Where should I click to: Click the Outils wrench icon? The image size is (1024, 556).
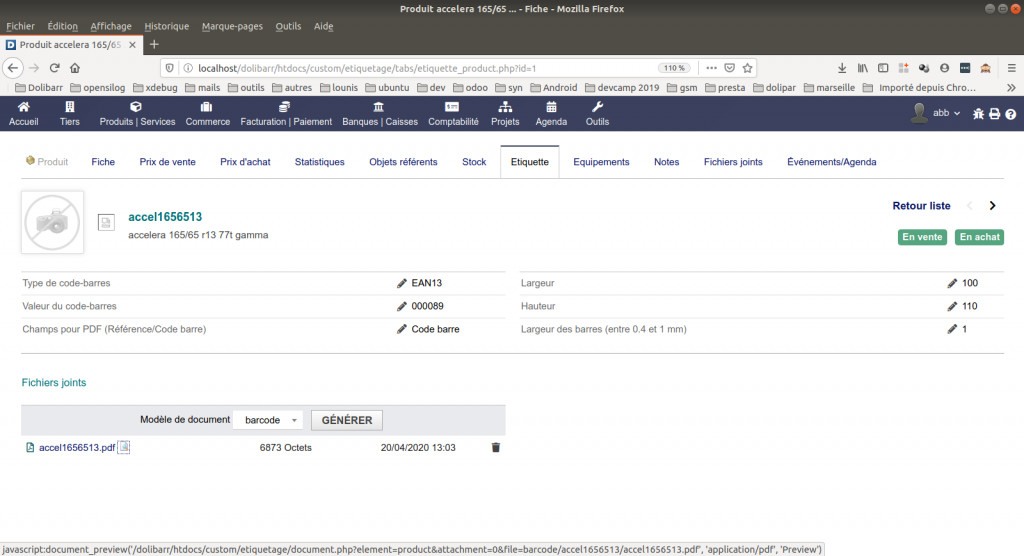[597, 107]
